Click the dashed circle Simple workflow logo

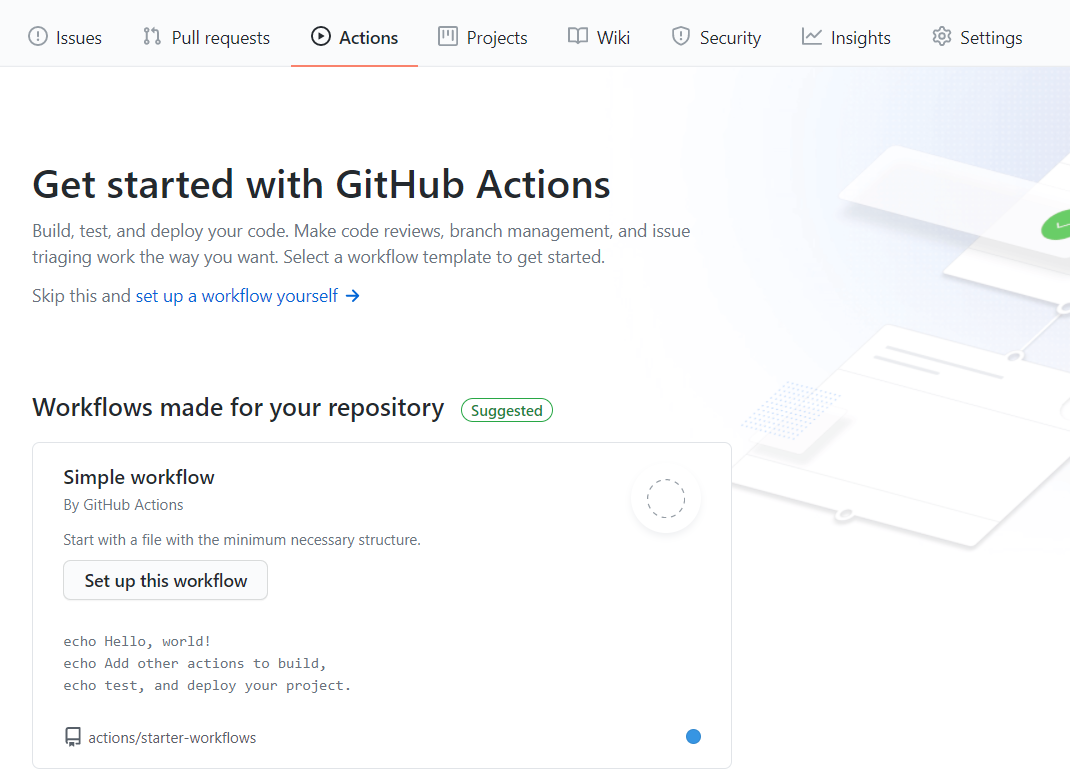666,498
